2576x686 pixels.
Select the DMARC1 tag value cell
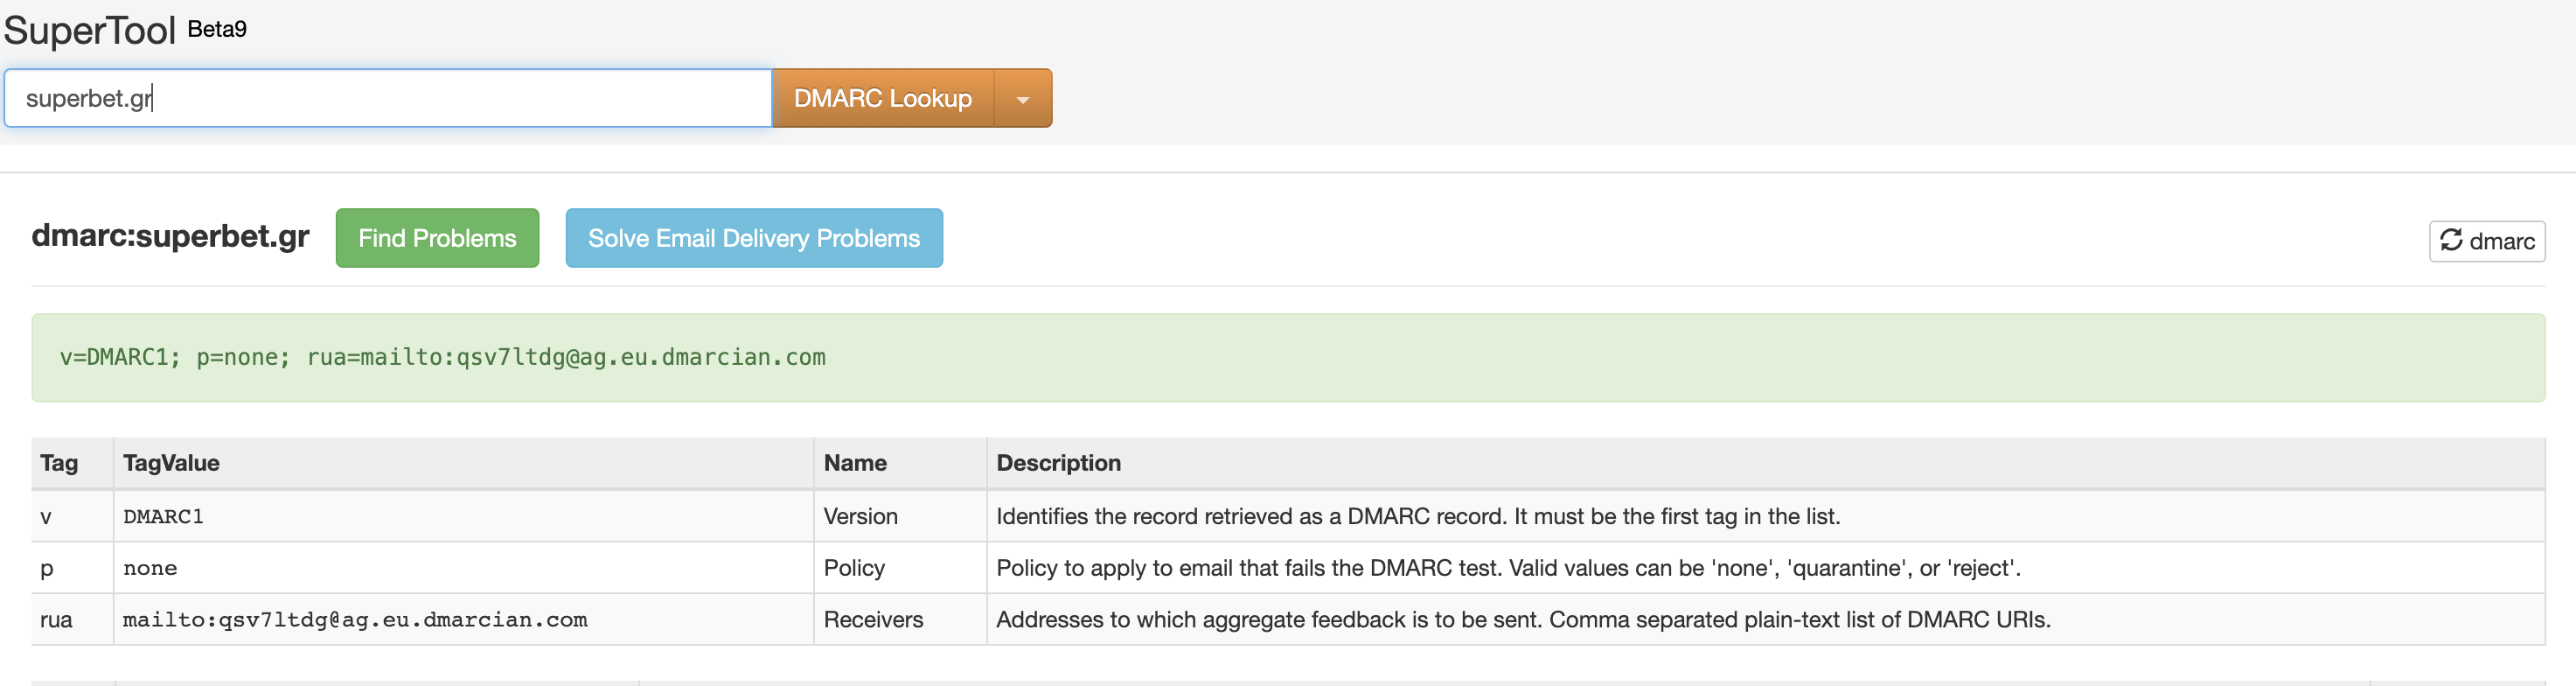pyautogui.click(x=163, y=516)
